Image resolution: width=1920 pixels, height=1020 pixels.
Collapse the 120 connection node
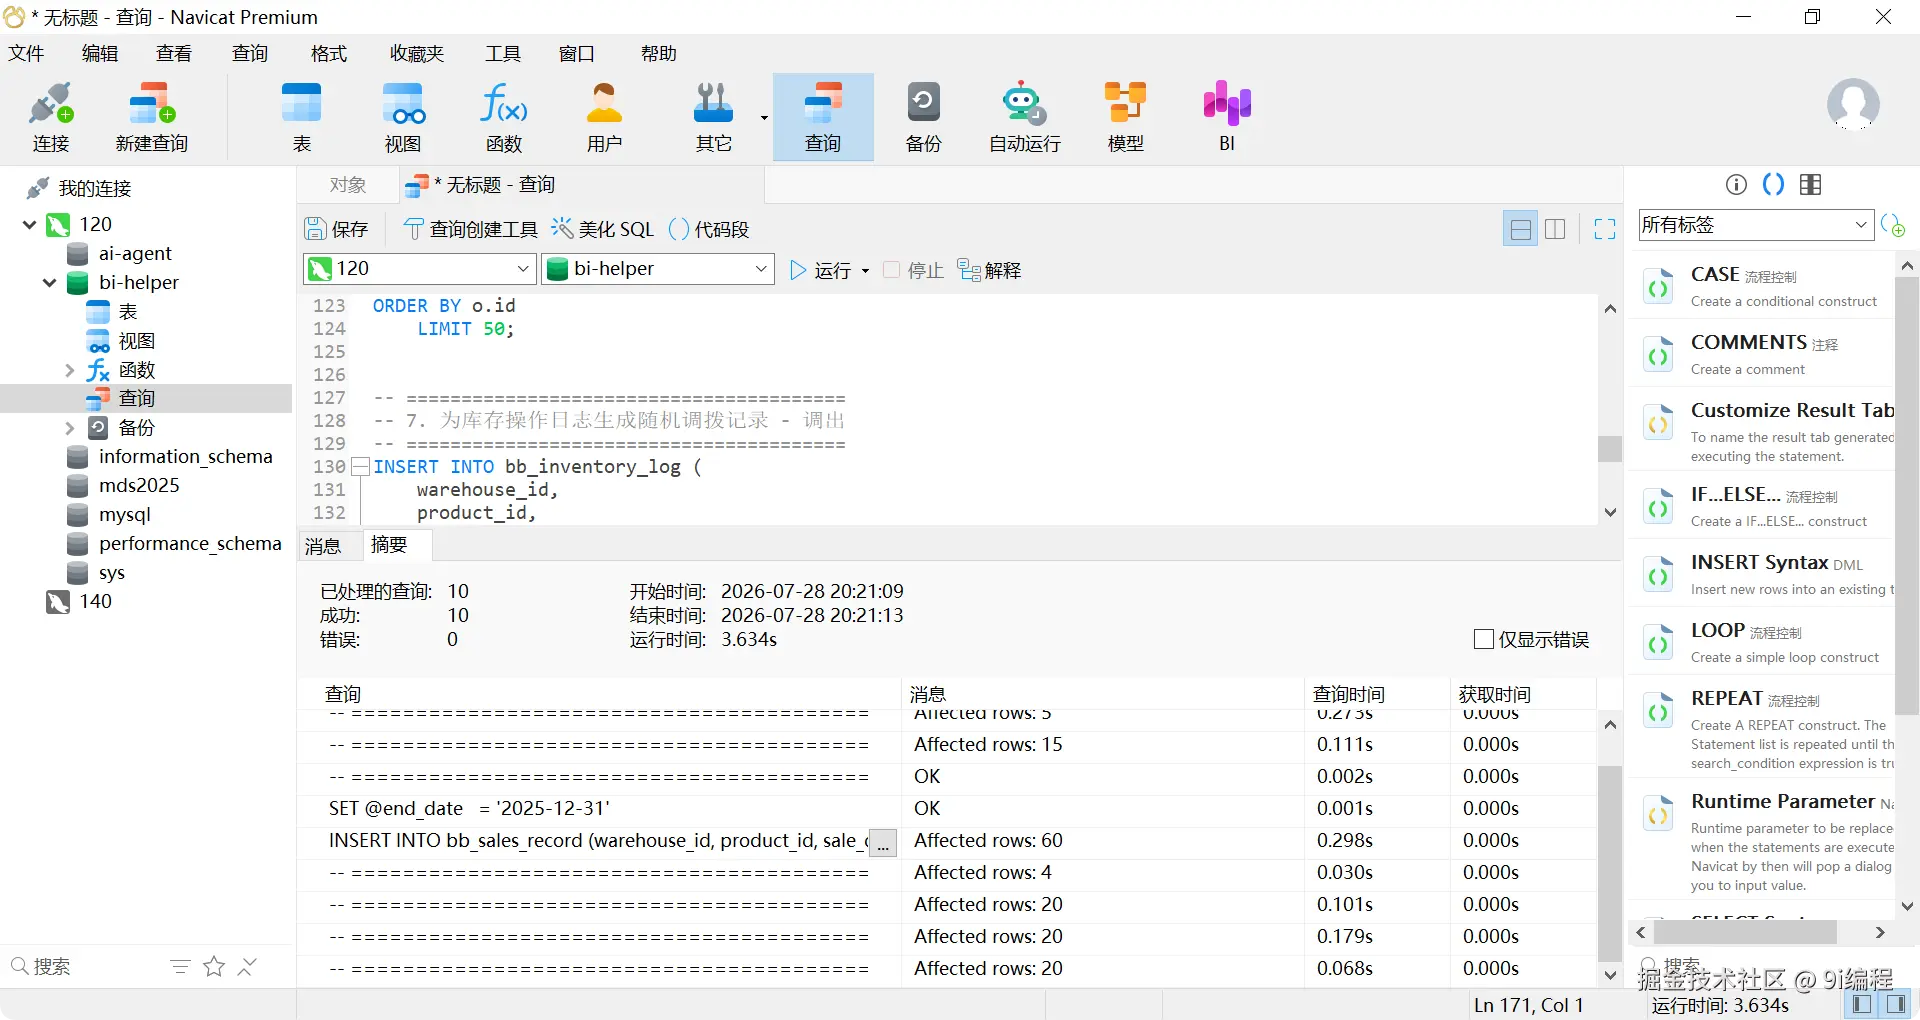click(x=29, y=224)
